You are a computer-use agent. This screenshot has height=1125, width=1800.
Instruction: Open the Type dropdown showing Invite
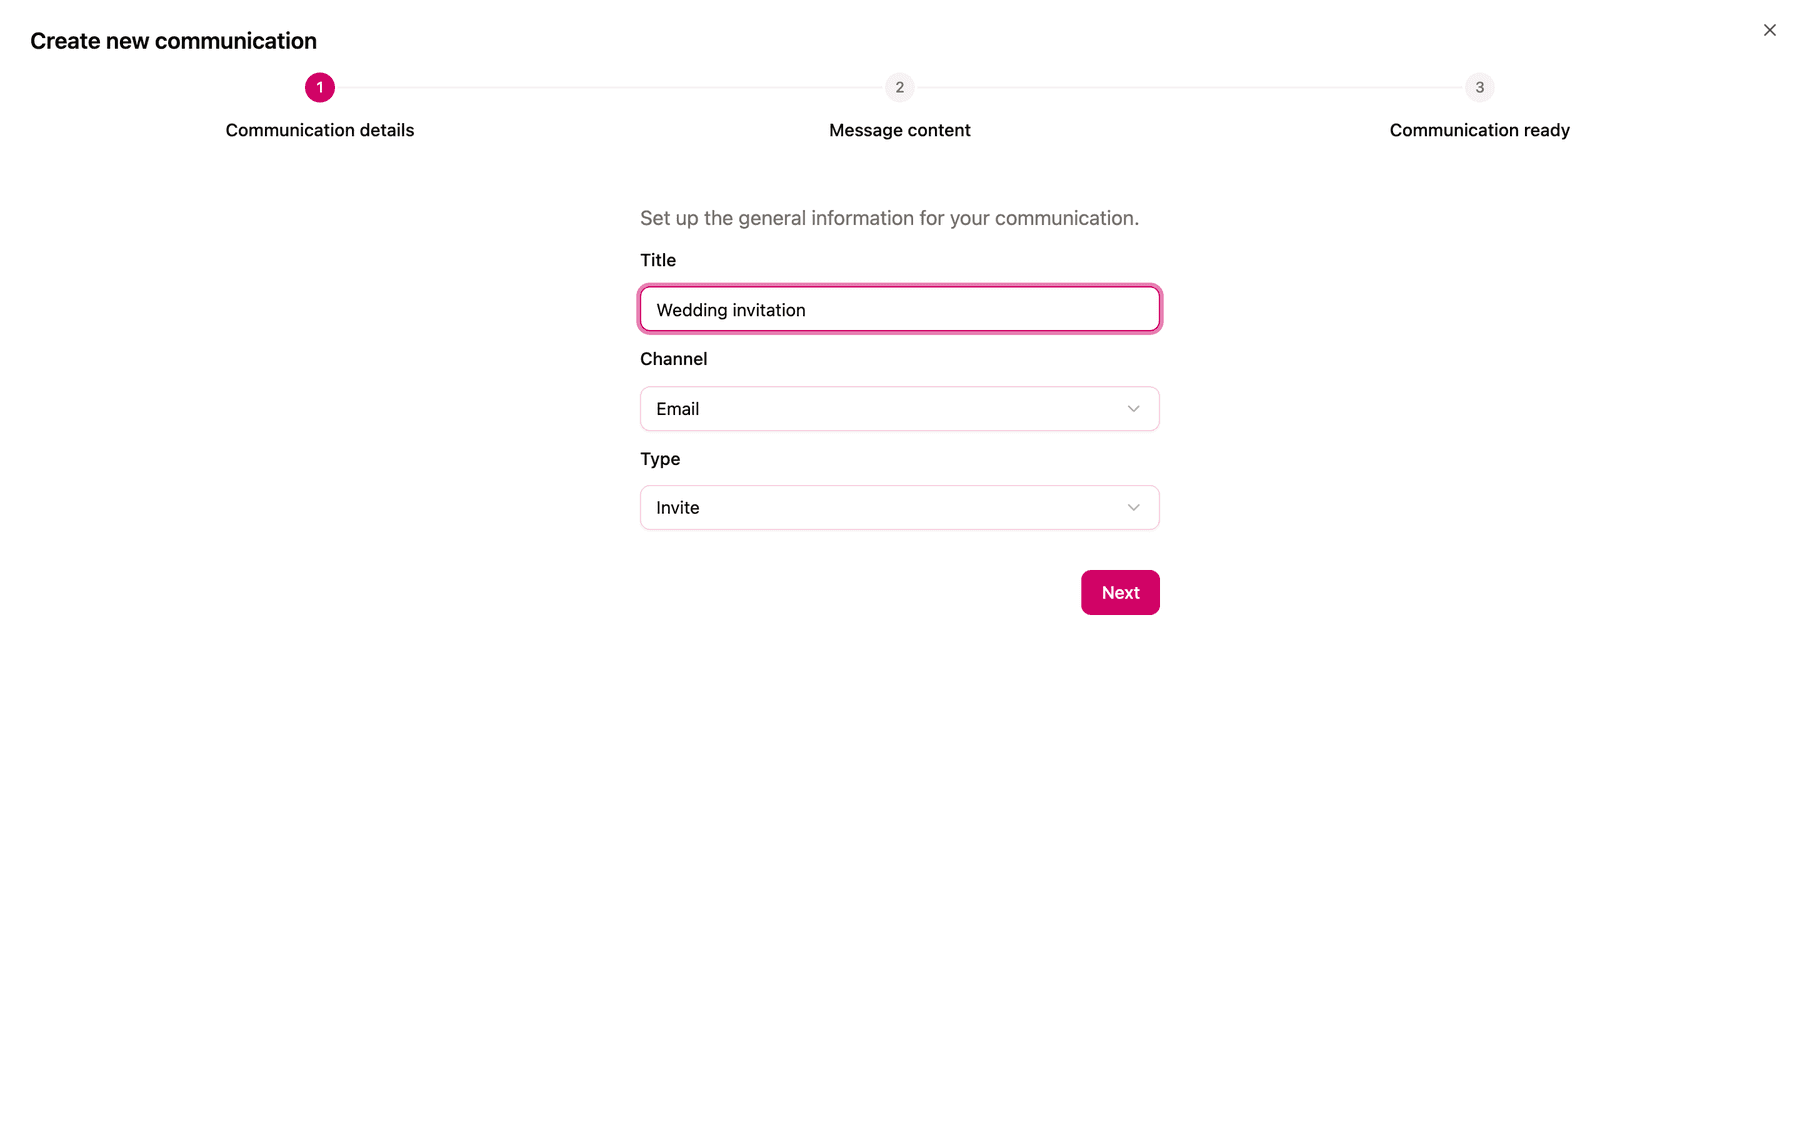(900, 508)
